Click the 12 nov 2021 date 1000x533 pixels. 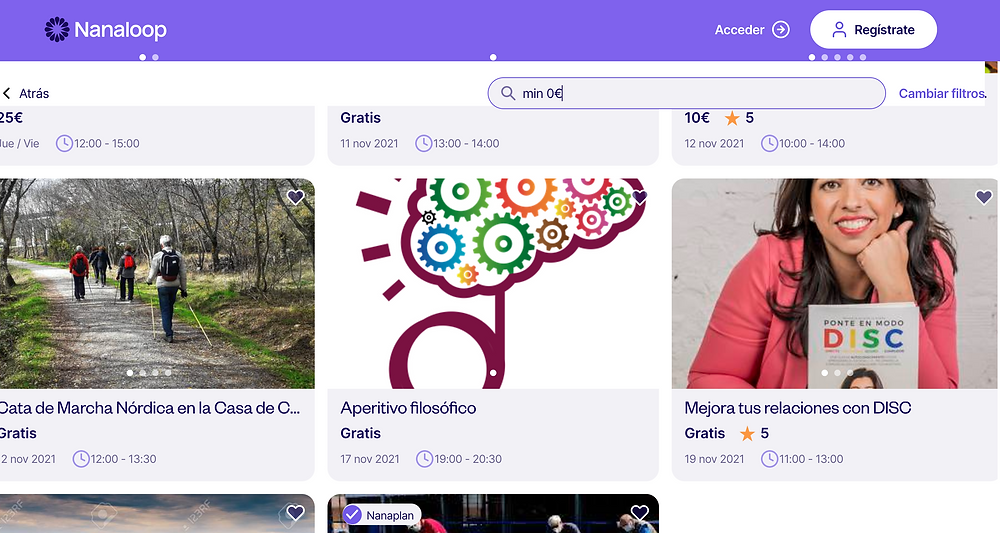714,143
